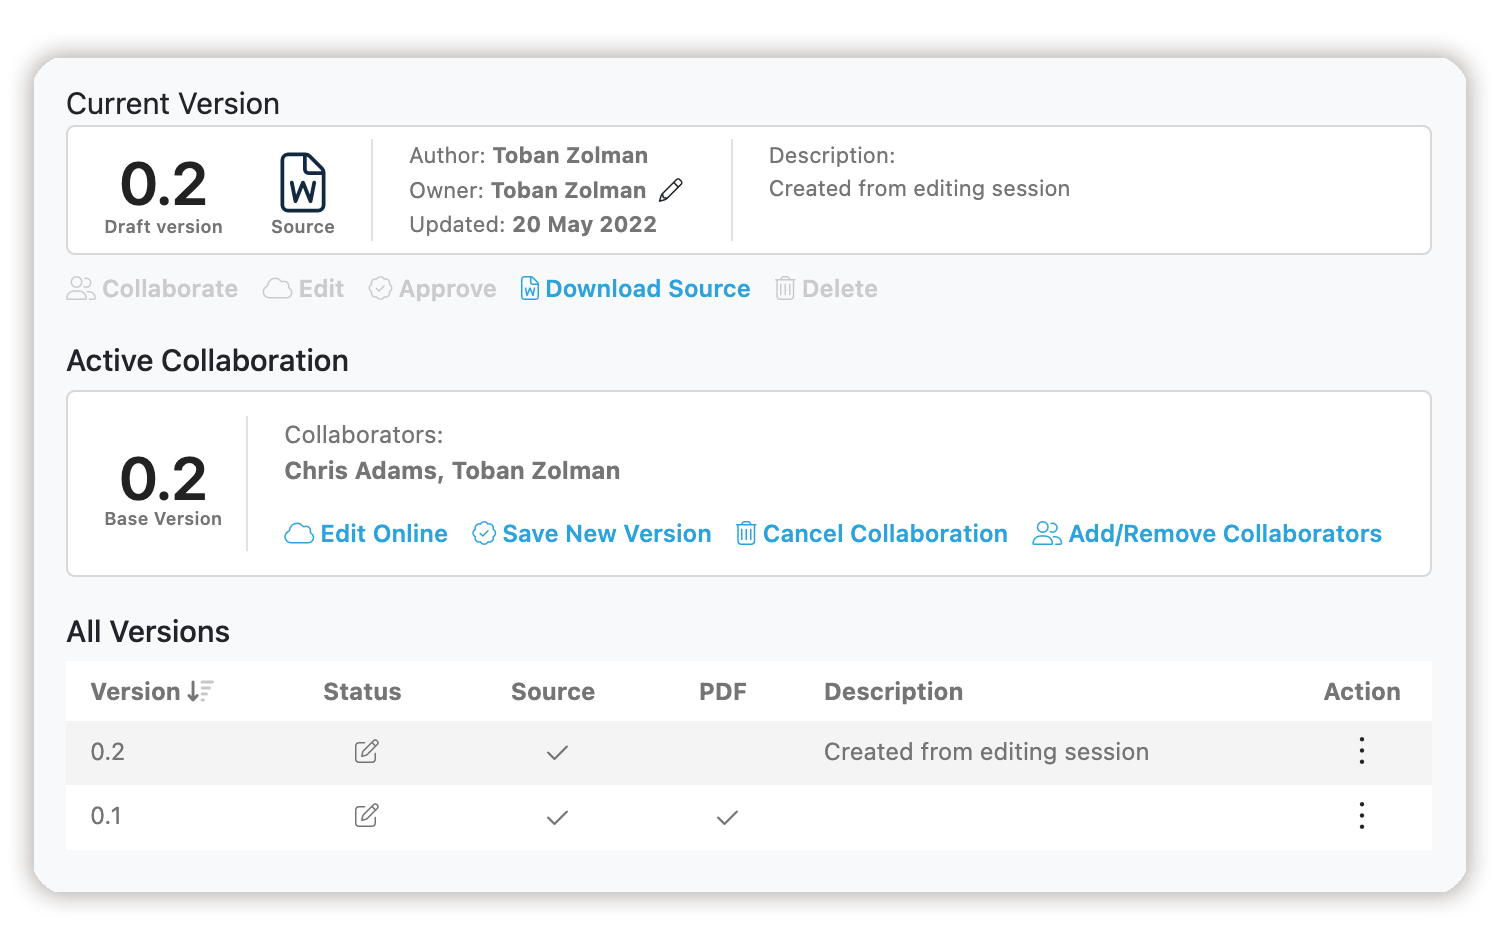Image resolution: width=1500 pixels, height=950 pixels.
Task: Select the cloud icon beside Edit Online
Action: [x=297, y=533]
